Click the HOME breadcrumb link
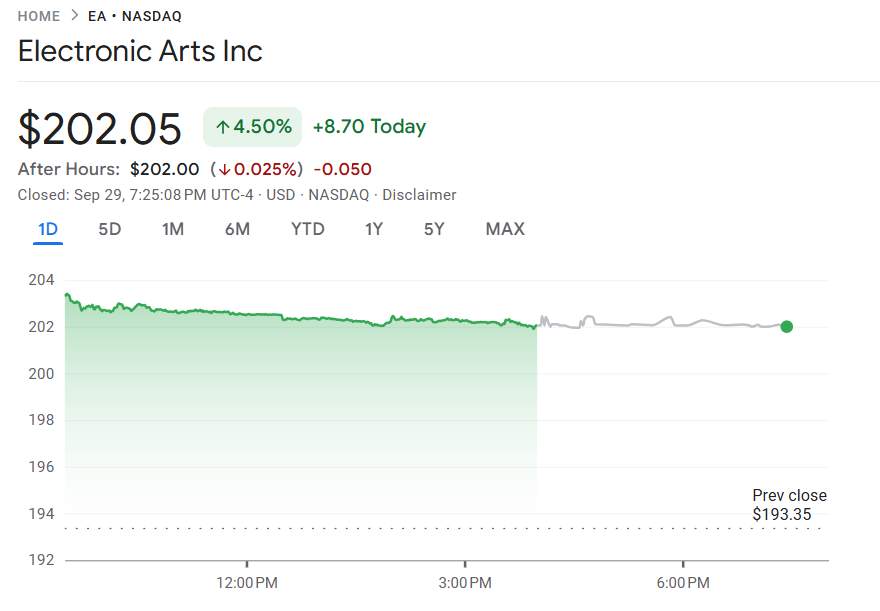The image size is (880, 611). pos(39,16)
